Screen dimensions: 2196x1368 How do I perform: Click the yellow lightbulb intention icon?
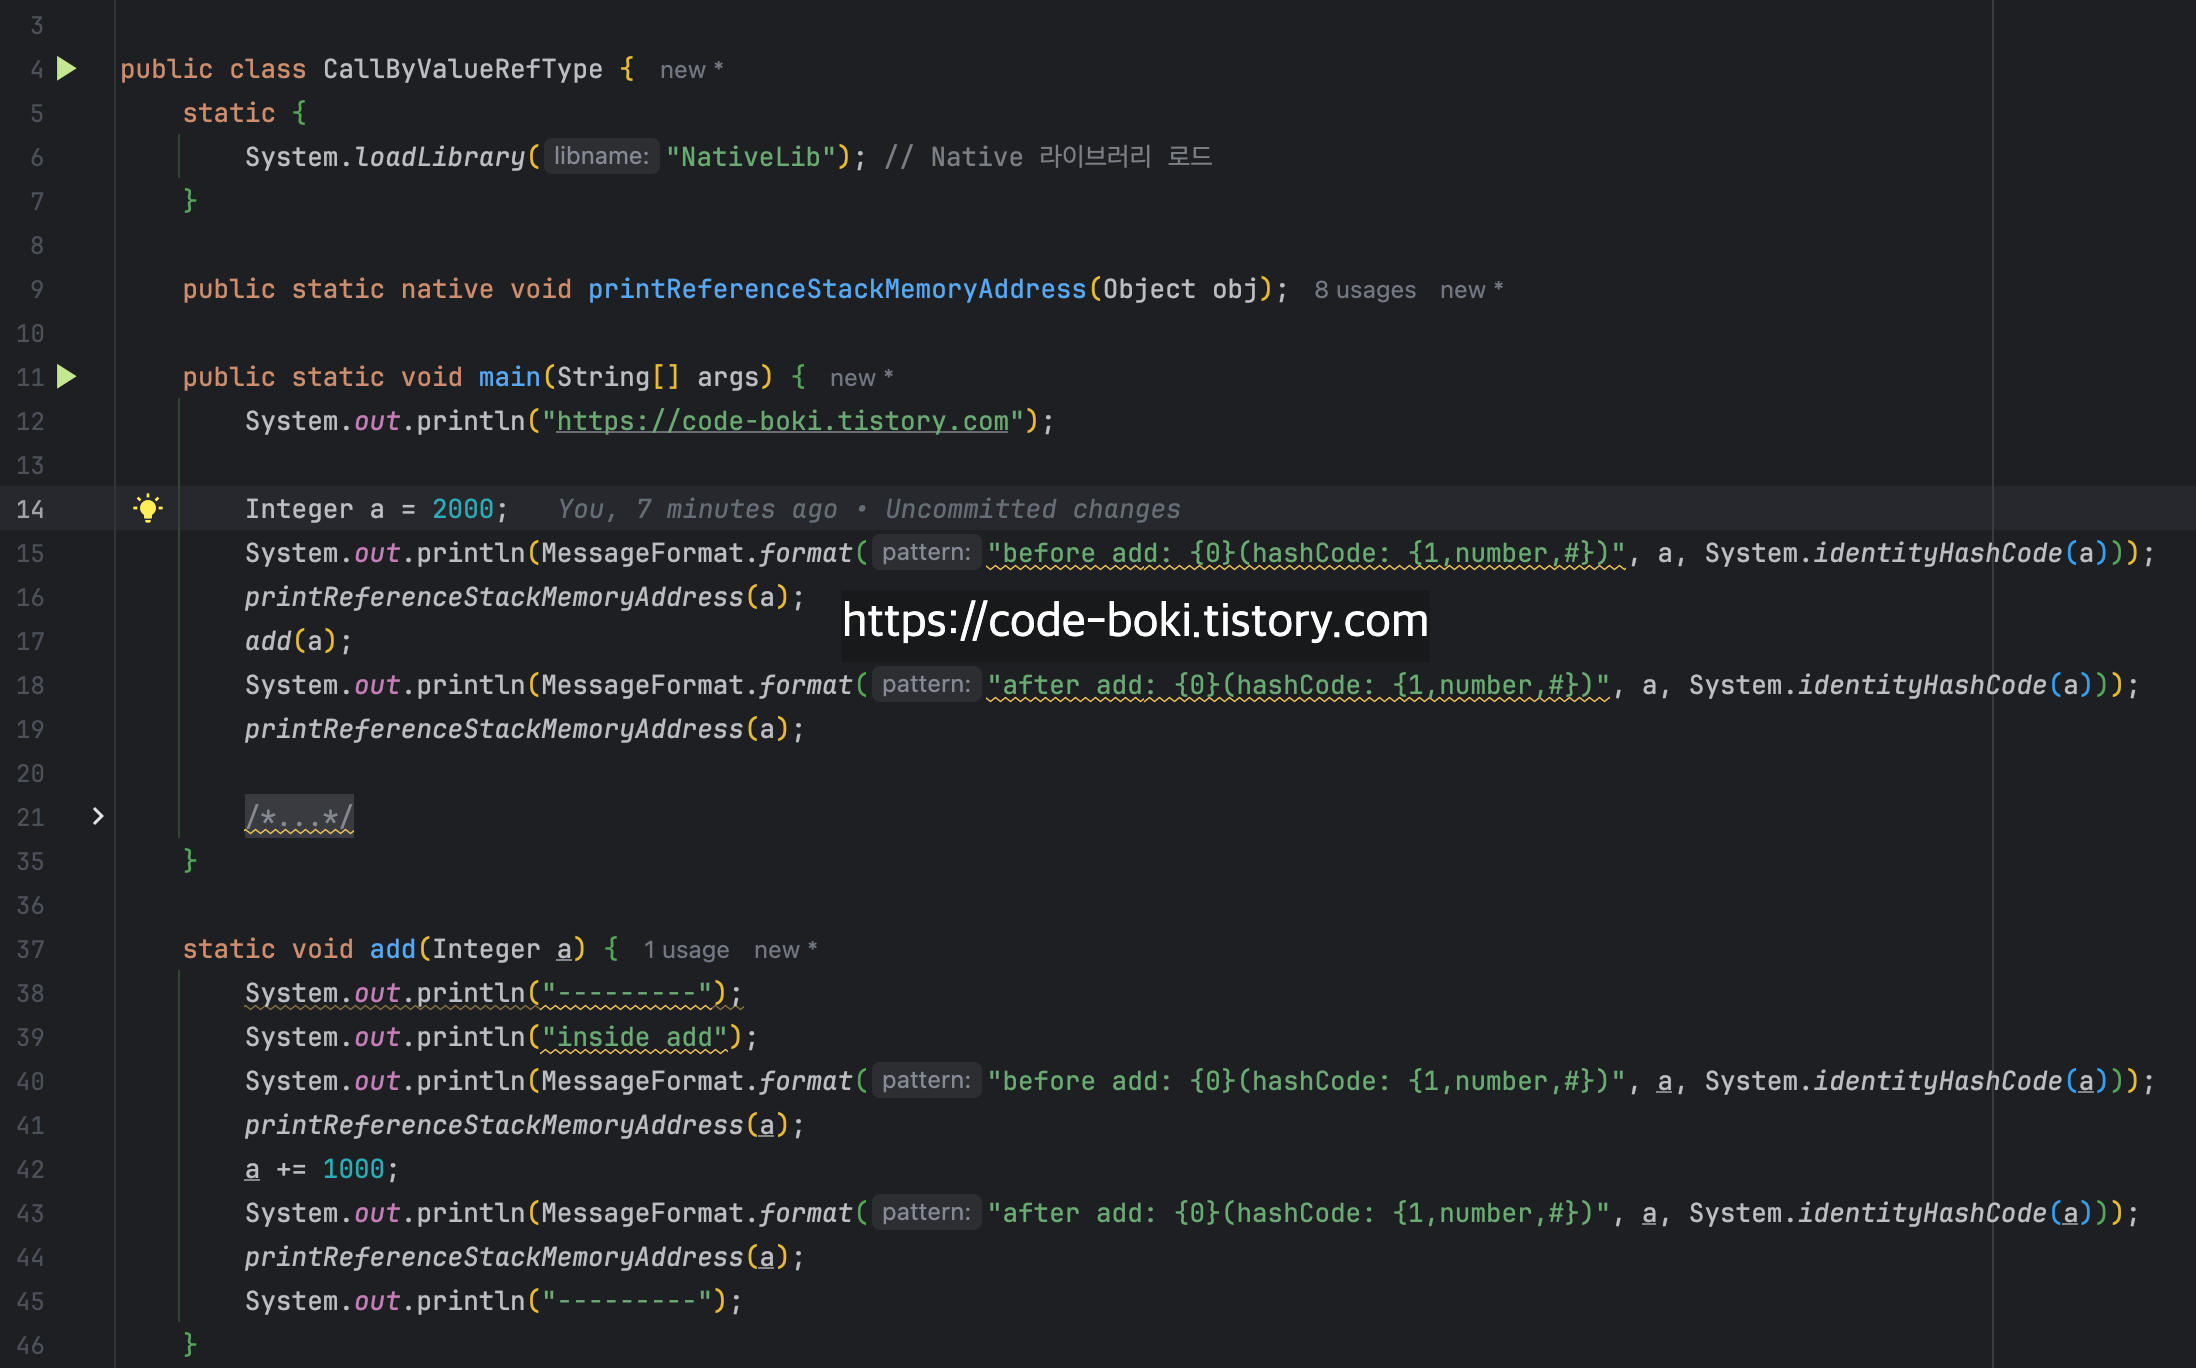click(148, 509)
